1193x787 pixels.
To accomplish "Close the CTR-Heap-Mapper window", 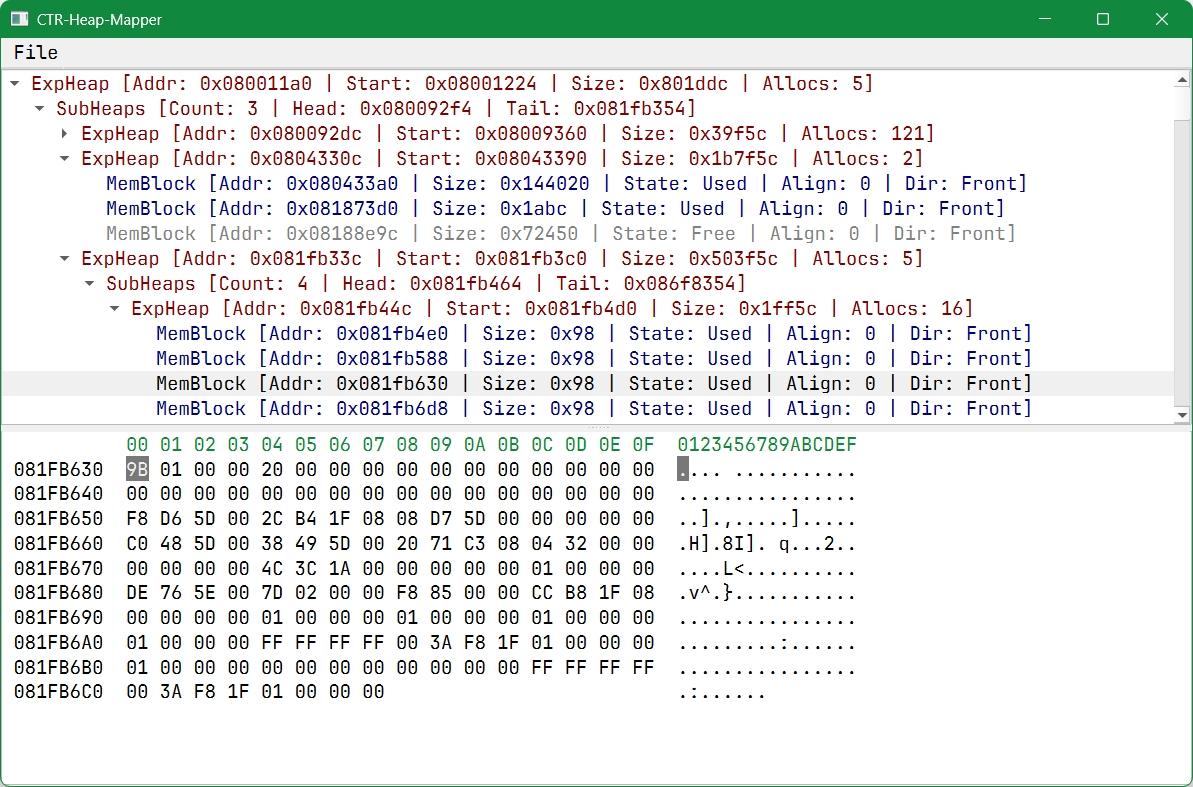I will point(1162,19).
